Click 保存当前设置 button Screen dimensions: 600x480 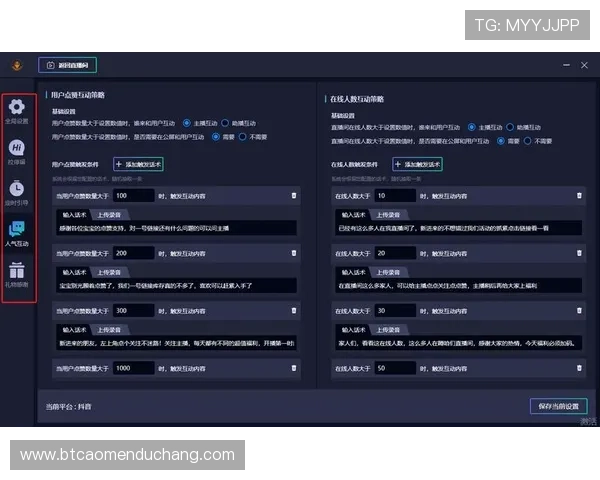(x=559, y=406)
